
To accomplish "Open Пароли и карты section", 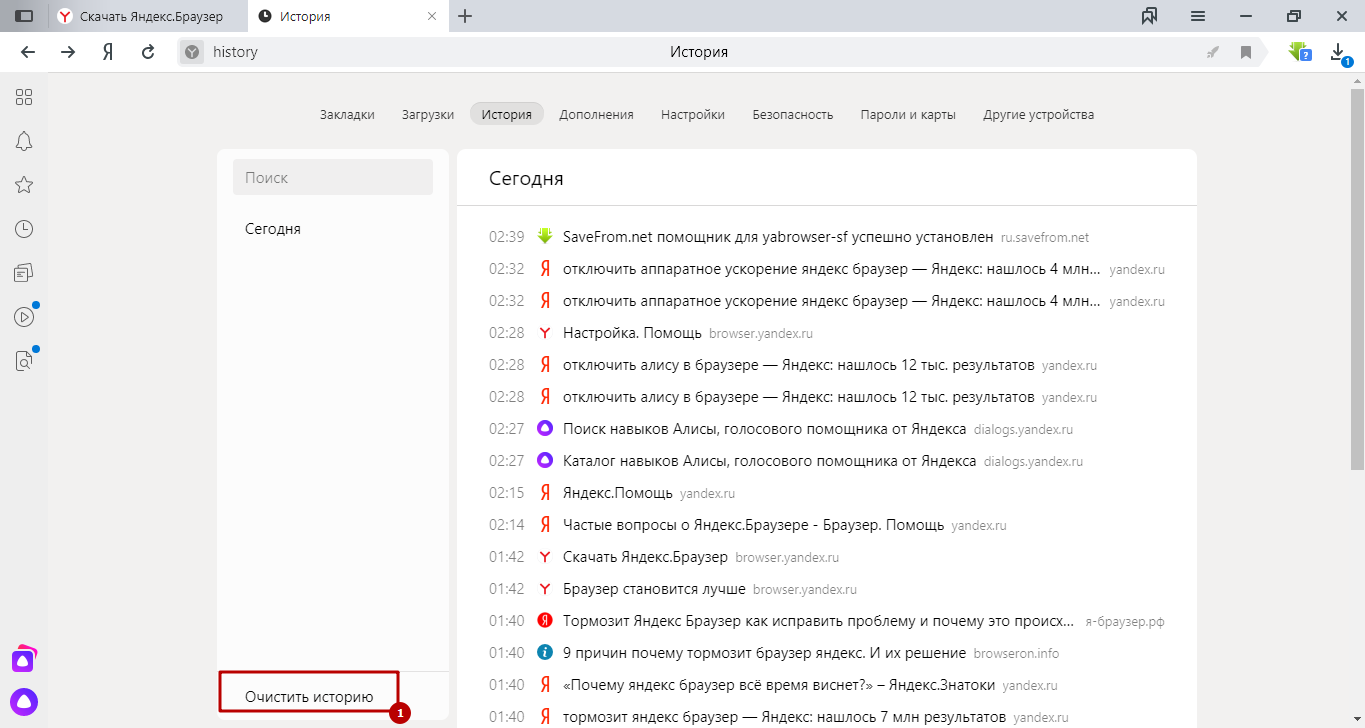I will tap(908, 114).
